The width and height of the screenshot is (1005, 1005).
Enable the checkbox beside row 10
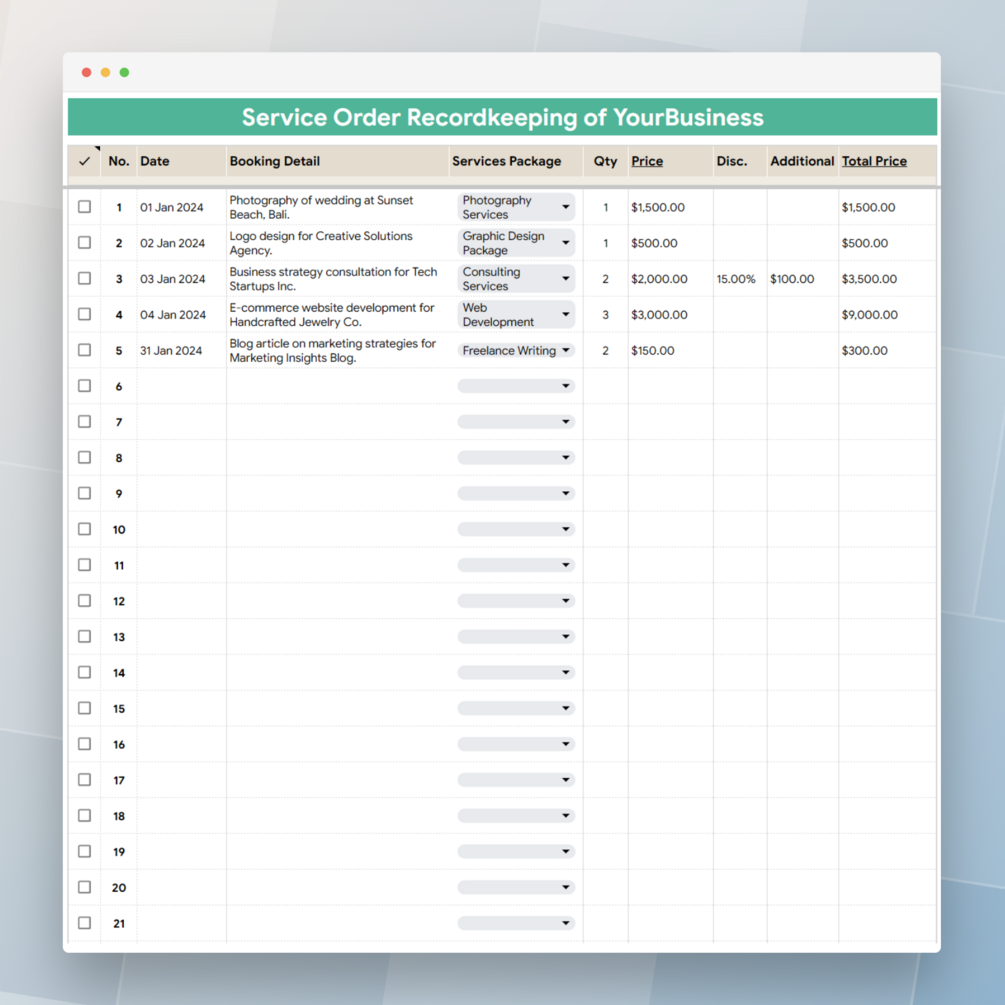(84, 529)
